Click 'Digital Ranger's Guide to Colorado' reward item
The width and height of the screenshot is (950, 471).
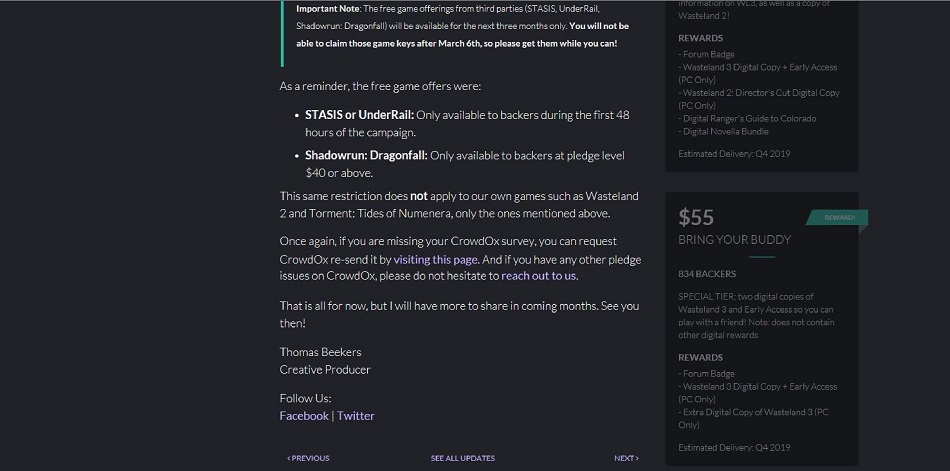747,118
